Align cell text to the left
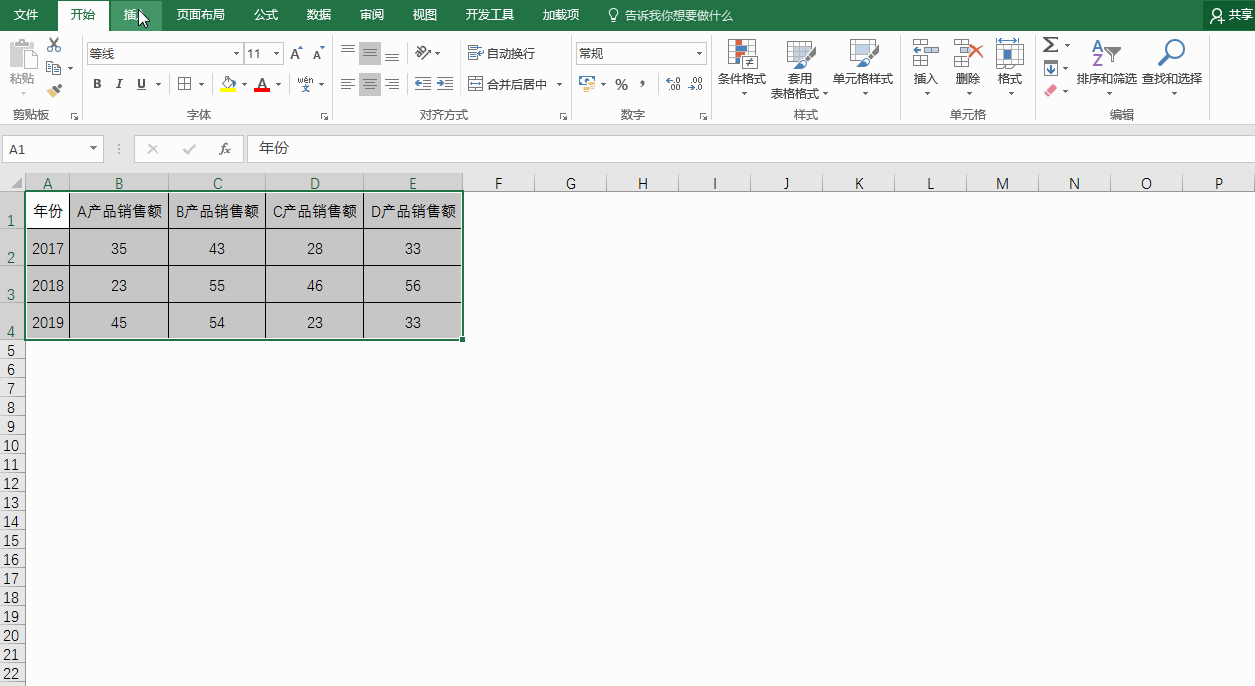 pyautogui.click(x=348, y=84)
